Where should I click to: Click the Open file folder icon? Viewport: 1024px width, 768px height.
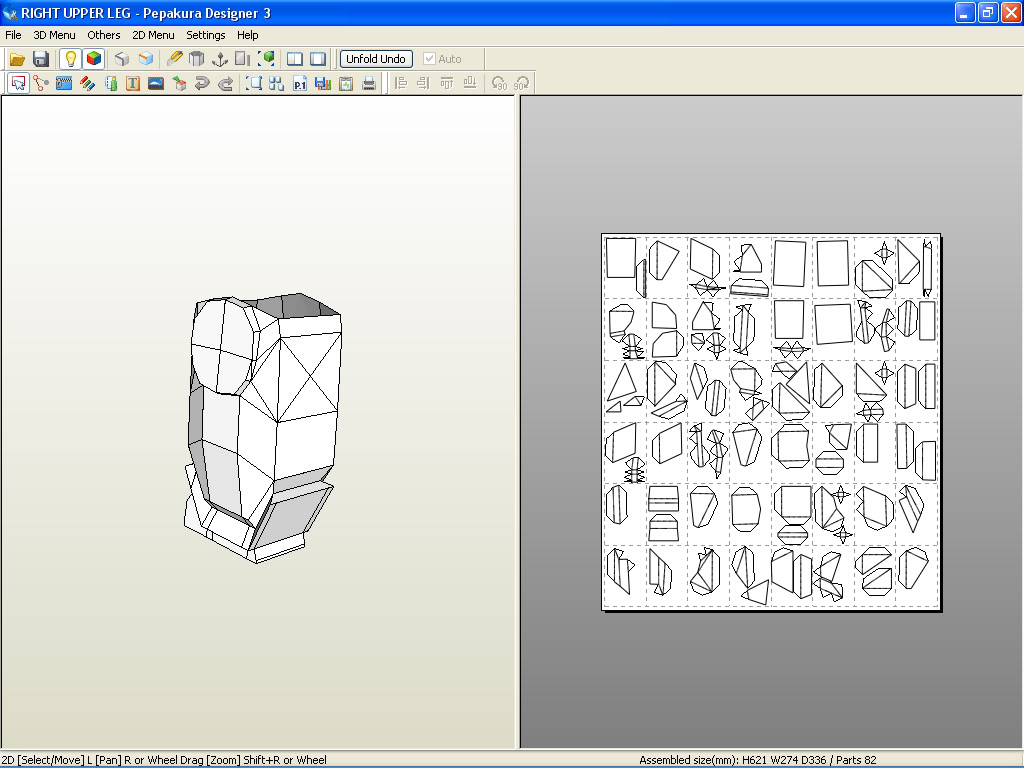click(x=17, y=59)
